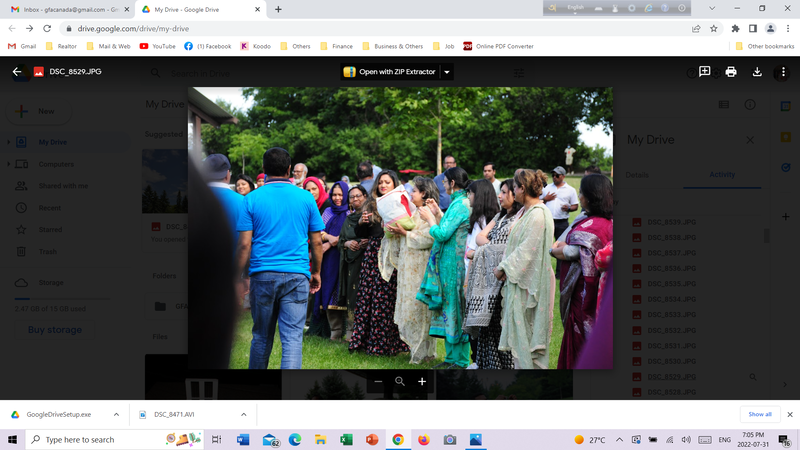This screenshot has width=800, height=450.
Task: Open Chrome side panel icon
Action: click(x=753, y=29)
